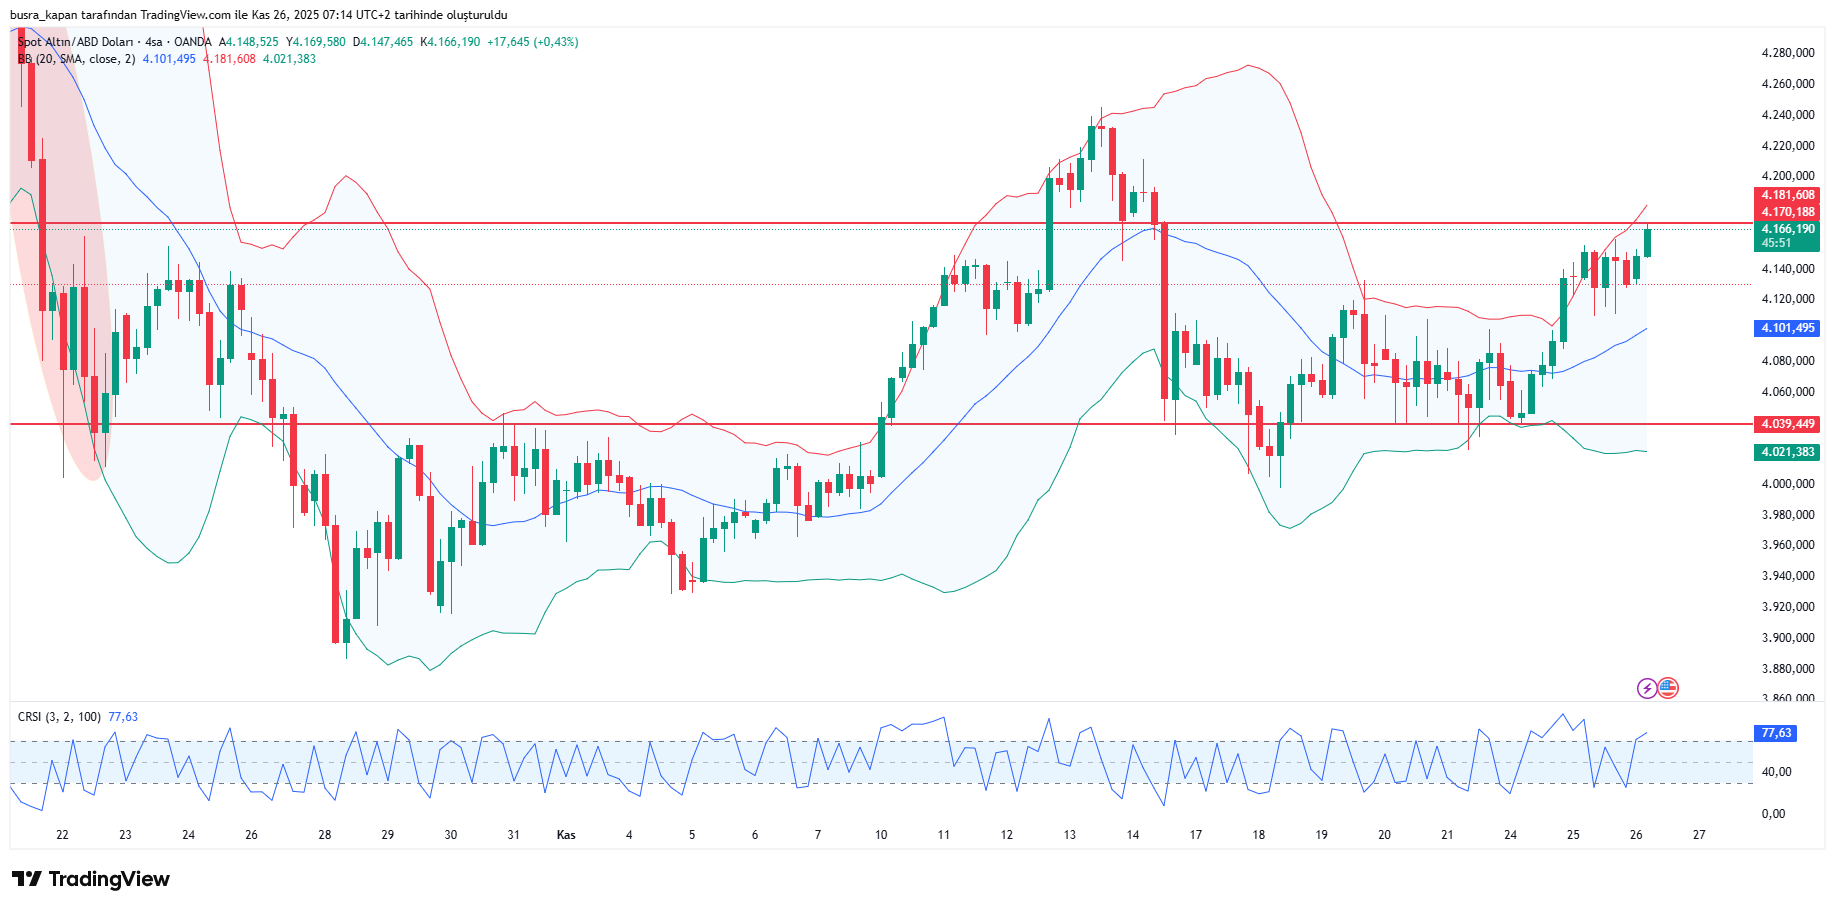The image size is (1835, 909).
Task: Click the TradingView logo at the bottom
Action: [x=91, y=879]
